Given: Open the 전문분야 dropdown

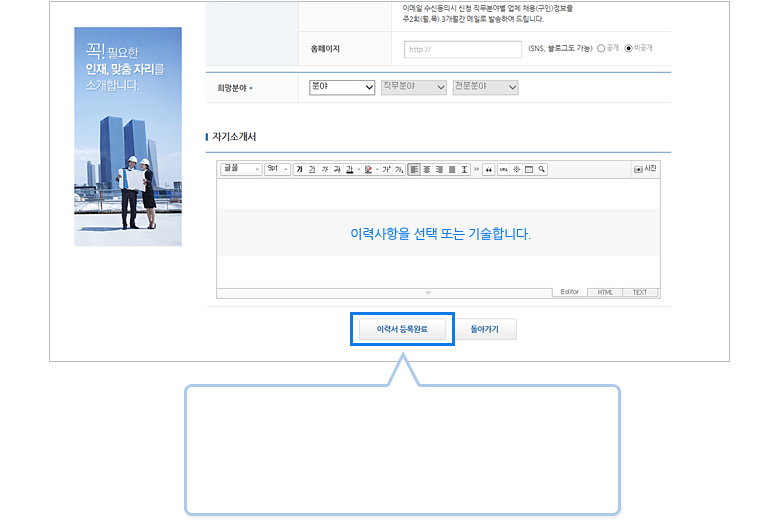Looking at the screenshot, I should [485, 88].
